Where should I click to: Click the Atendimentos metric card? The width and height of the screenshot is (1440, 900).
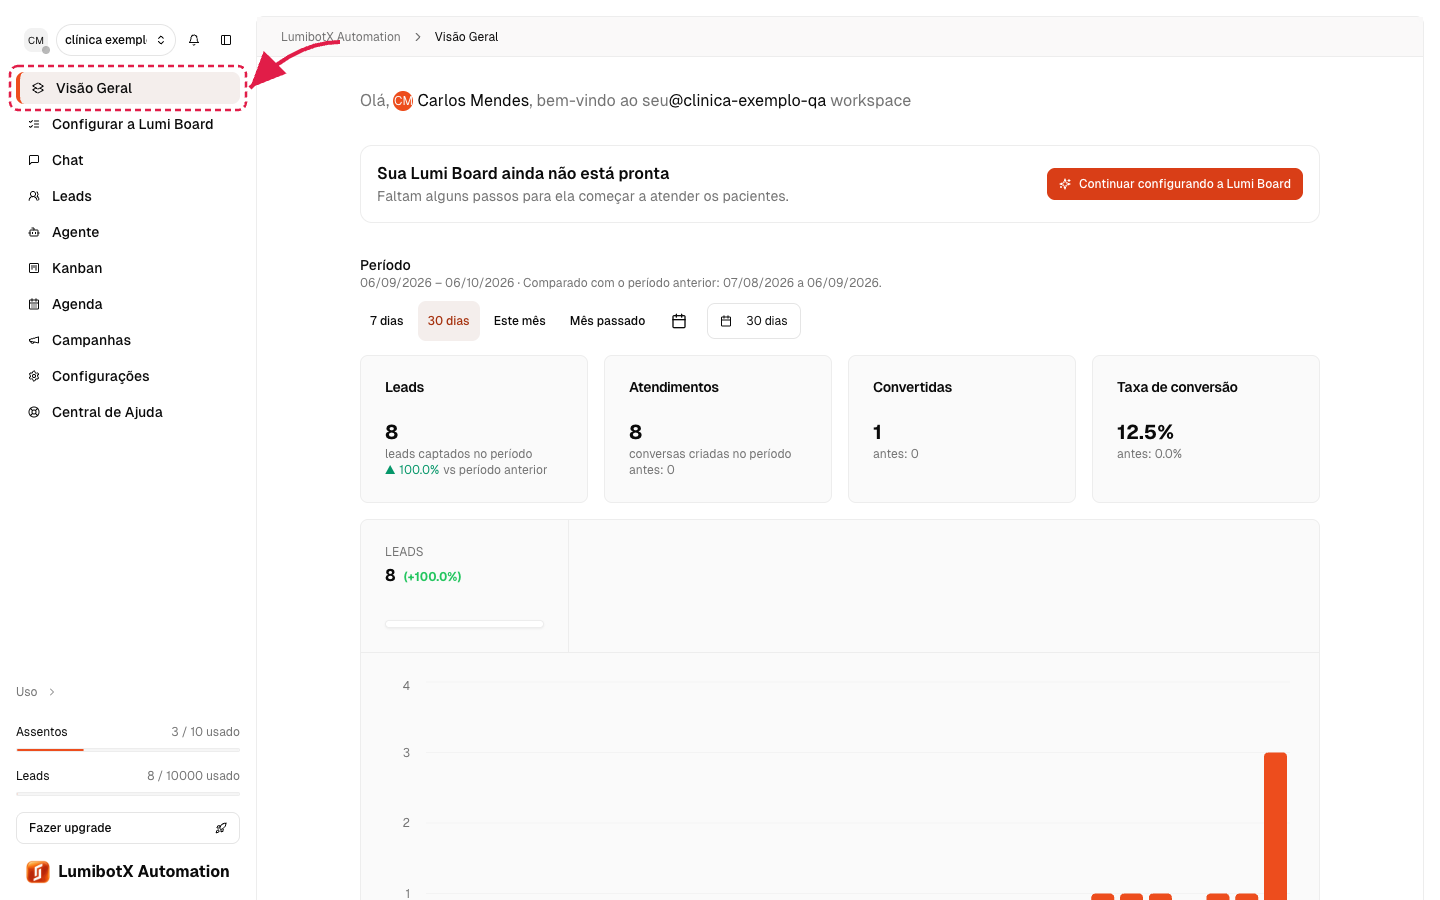pos(718,429)
